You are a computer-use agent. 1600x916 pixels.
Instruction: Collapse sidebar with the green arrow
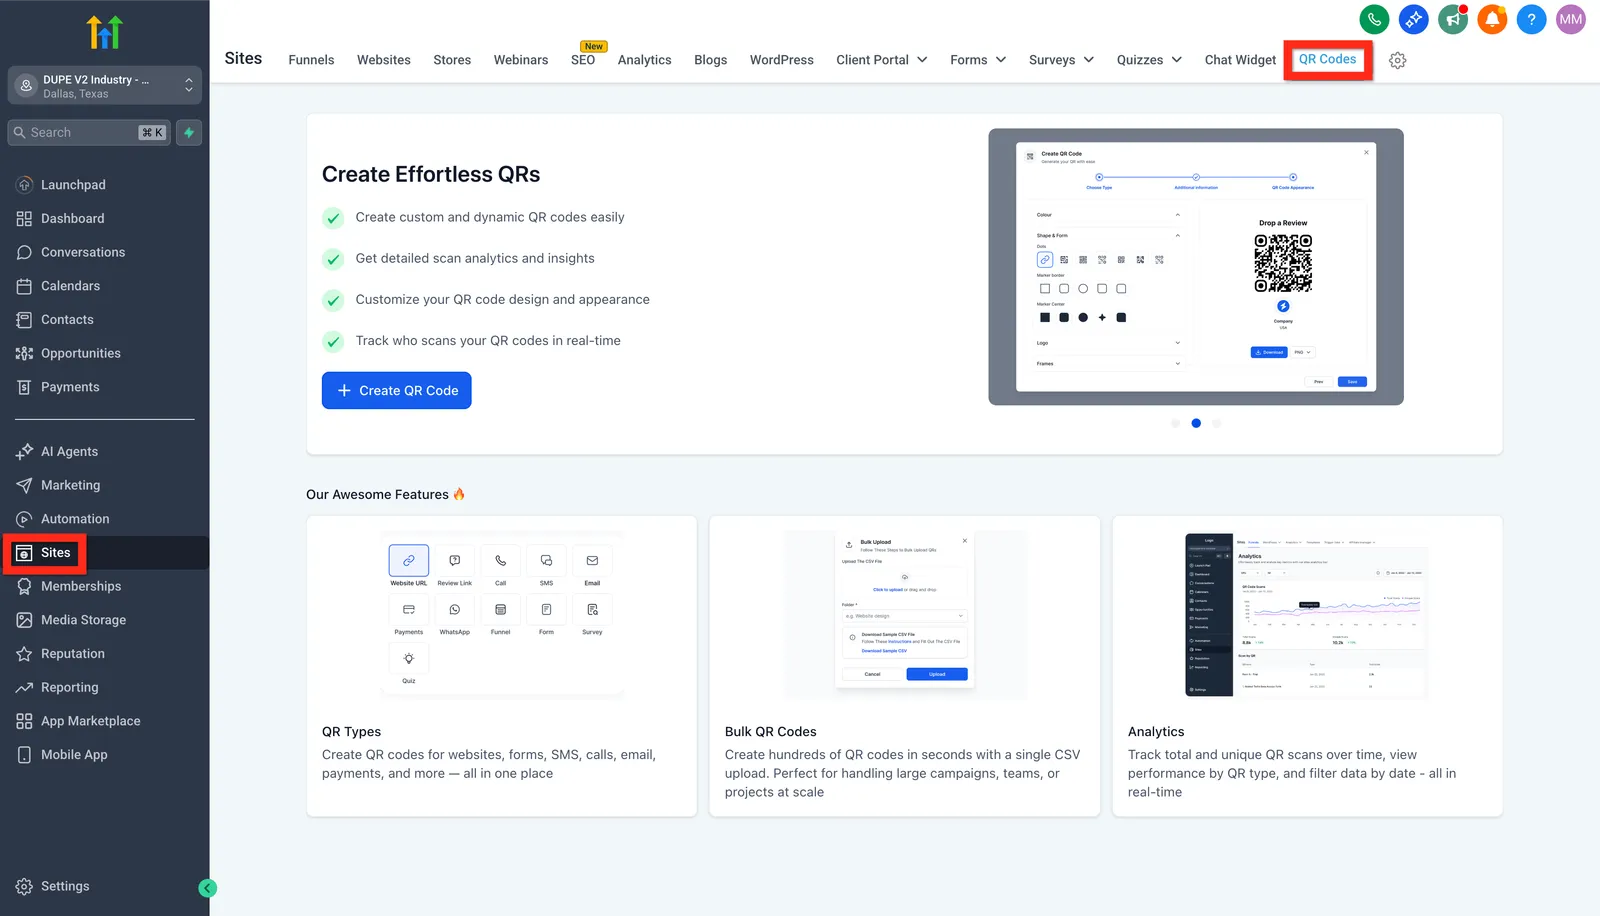207,888
